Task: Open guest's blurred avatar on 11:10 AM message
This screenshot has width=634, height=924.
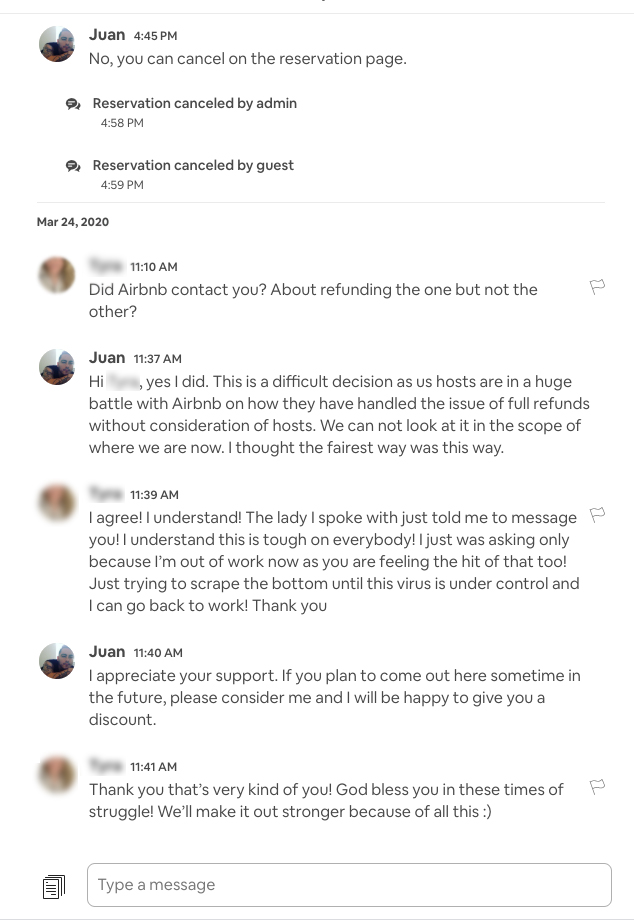Action: tap(56, 275)
